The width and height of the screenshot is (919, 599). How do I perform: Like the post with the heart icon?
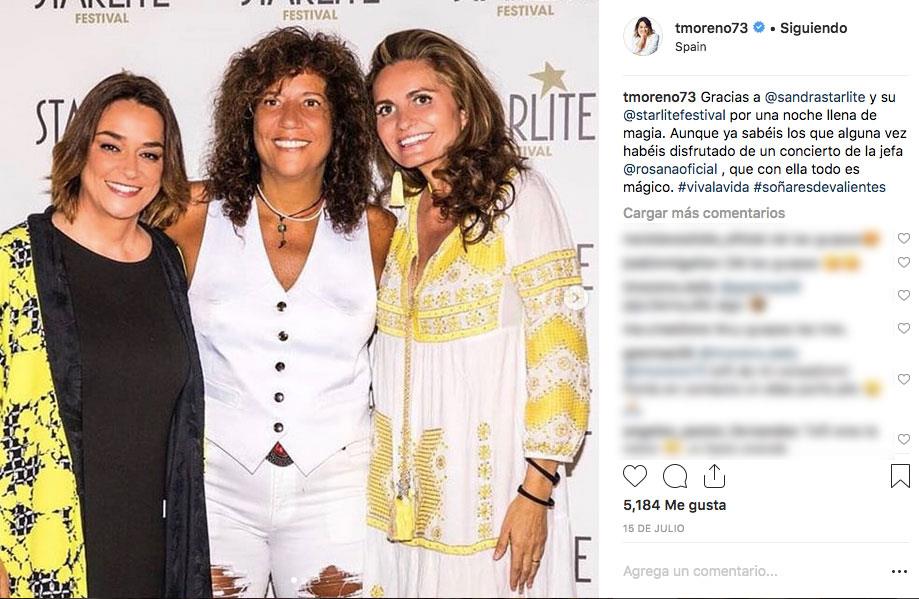pos(635,476)
